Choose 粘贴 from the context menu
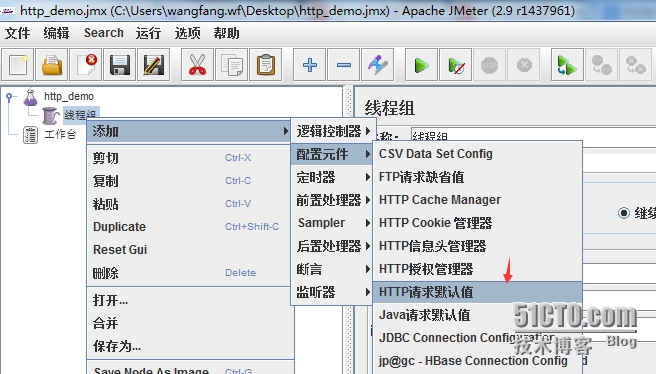 coord(189,204)
